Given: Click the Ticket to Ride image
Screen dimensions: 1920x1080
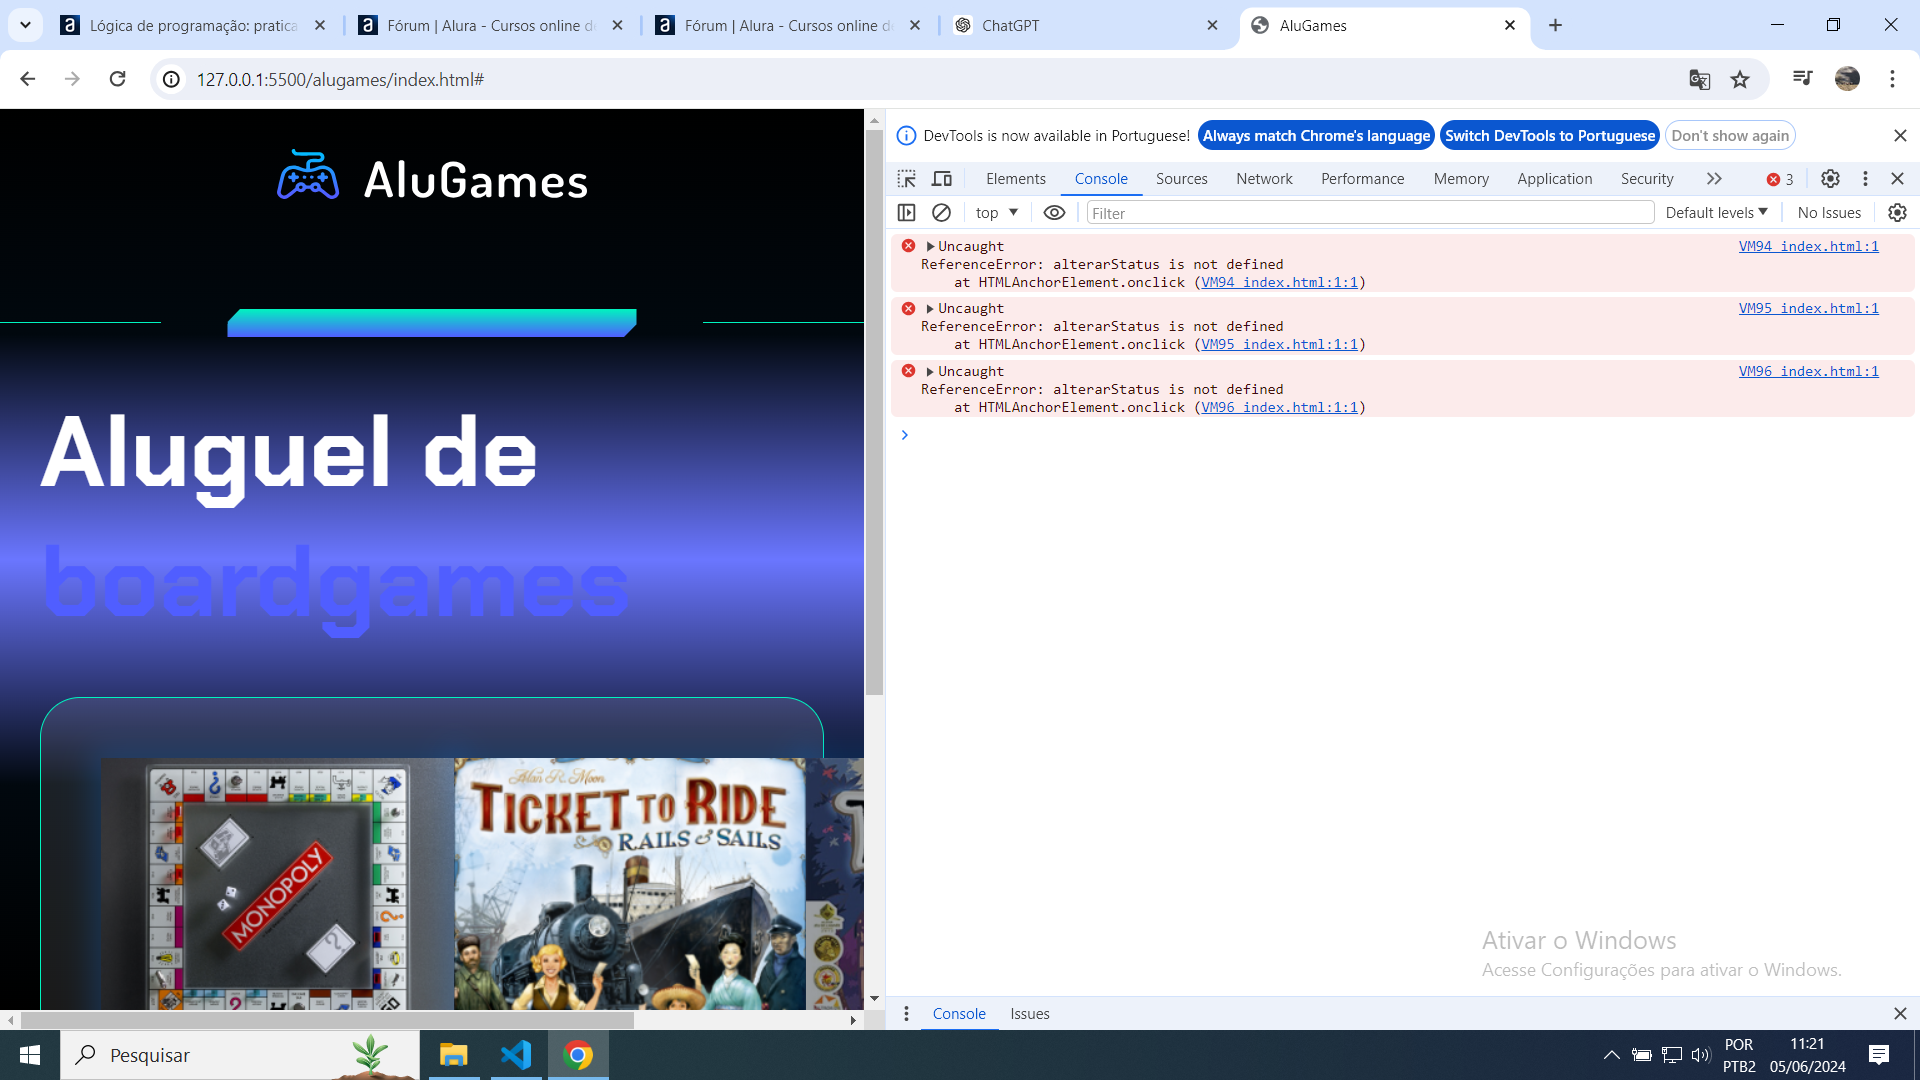Looking at the screenshot, I should (x=630, y=883).
